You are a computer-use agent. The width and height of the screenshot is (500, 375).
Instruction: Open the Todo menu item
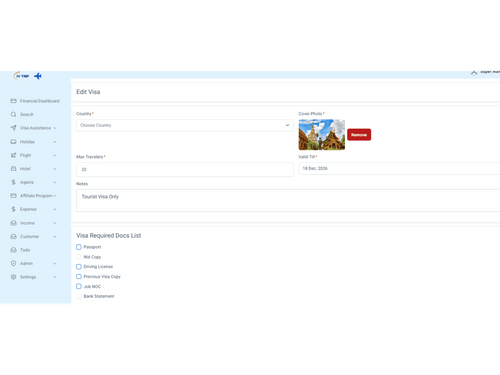tap(25, 250)
